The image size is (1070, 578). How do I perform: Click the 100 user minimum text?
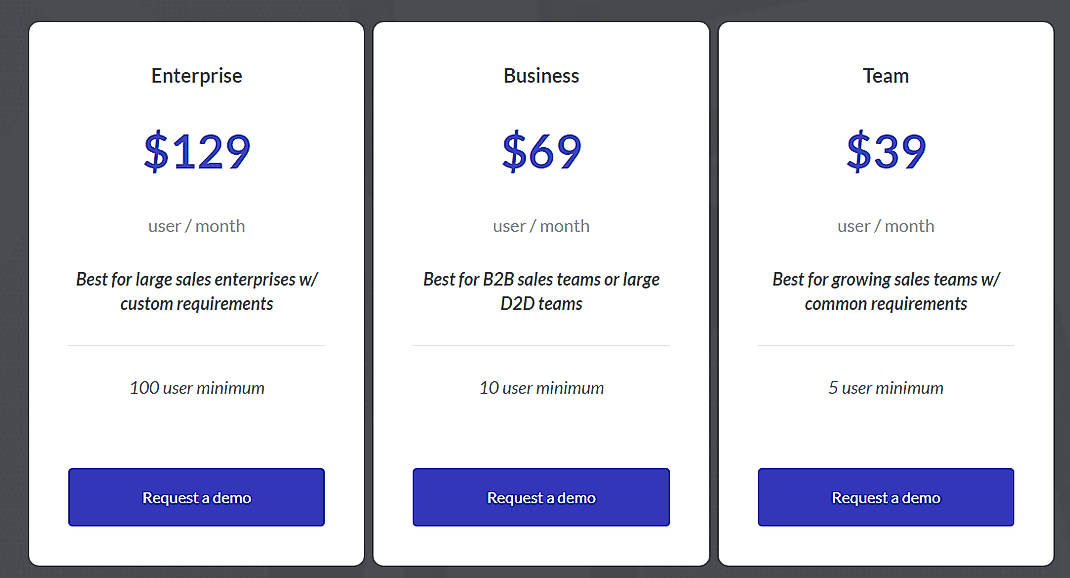(196, 387)
